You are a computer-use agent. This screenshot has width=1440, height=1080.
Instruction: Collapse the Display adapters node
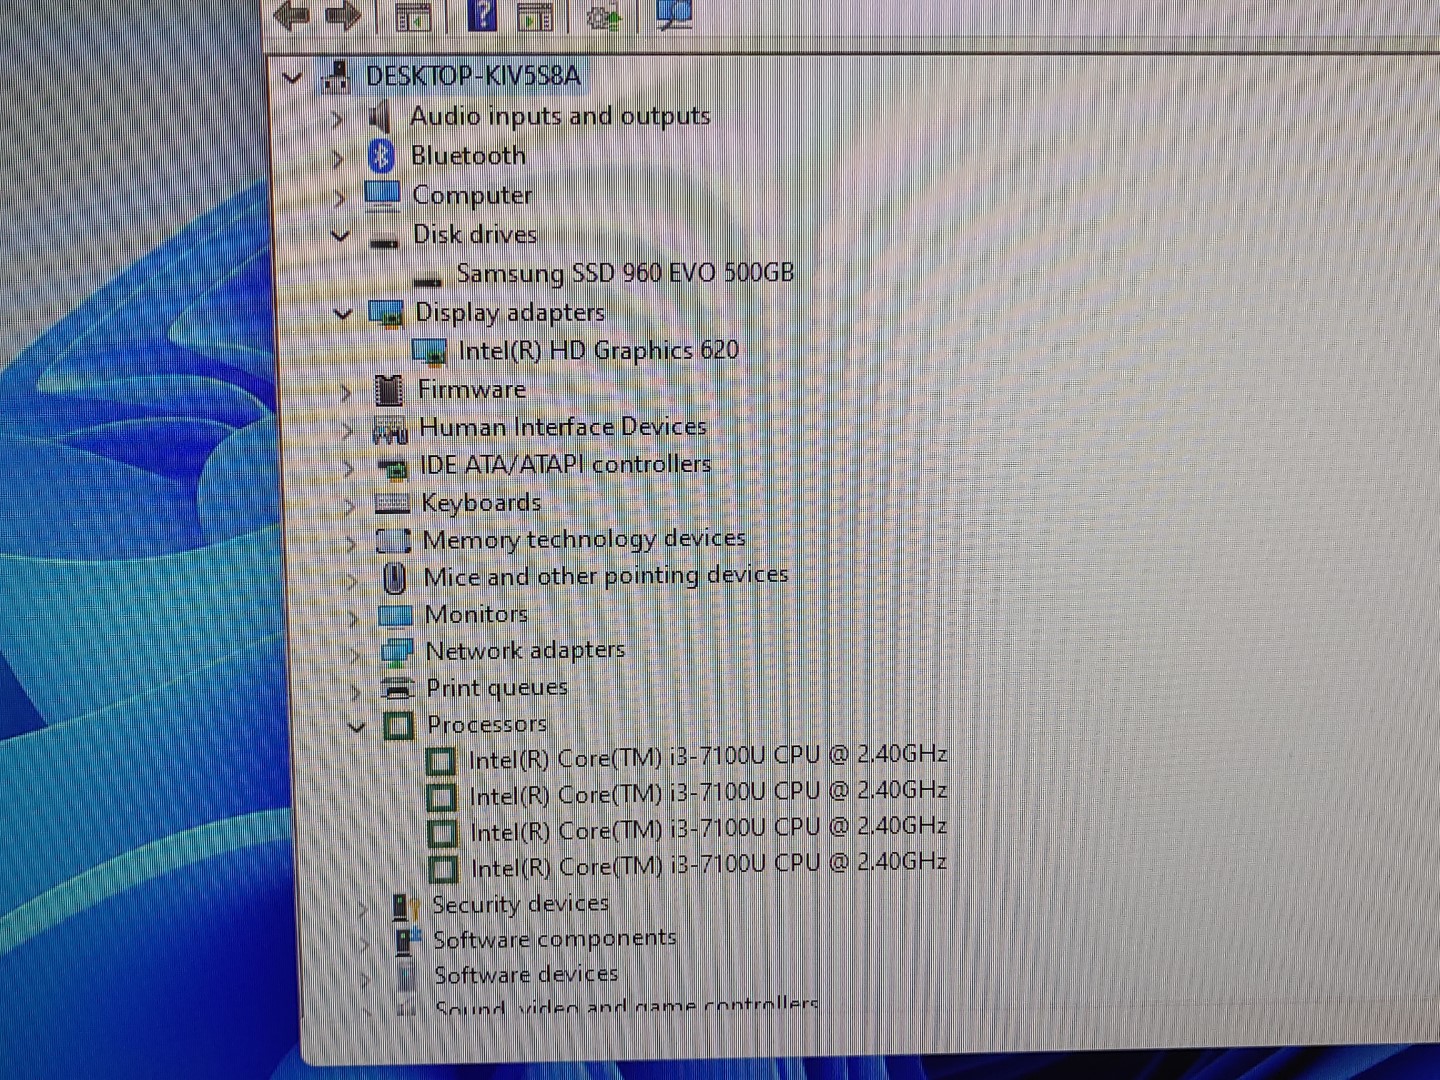pos(342,314)
